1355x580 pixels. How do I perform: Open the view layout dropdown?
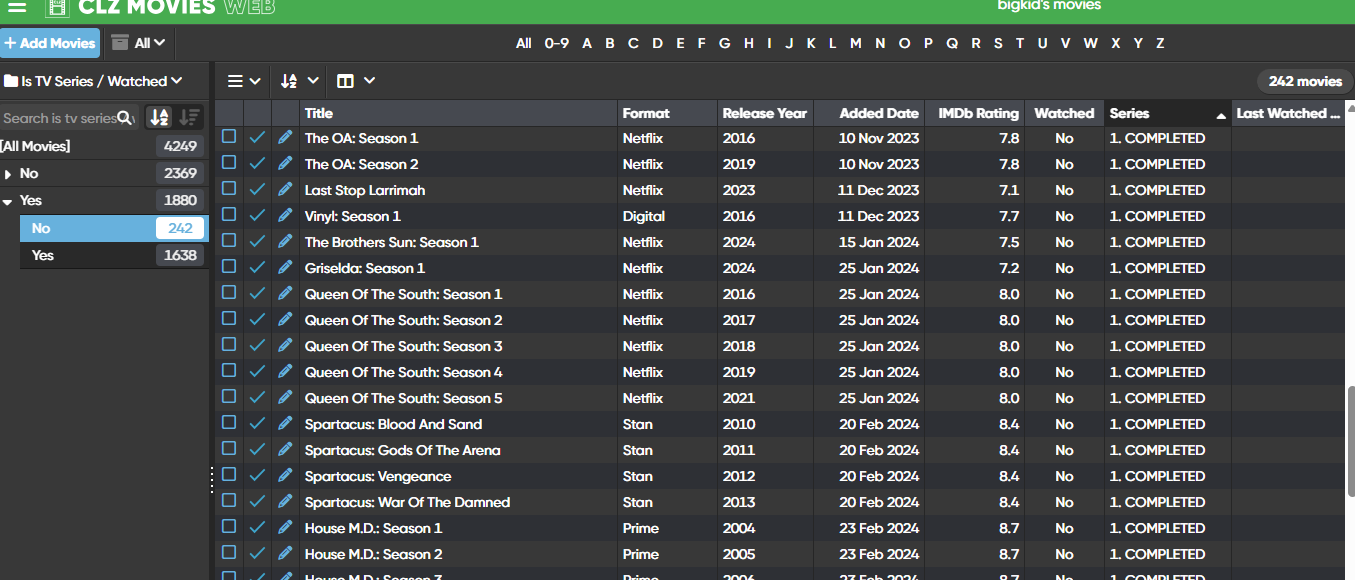coord(243,81)
